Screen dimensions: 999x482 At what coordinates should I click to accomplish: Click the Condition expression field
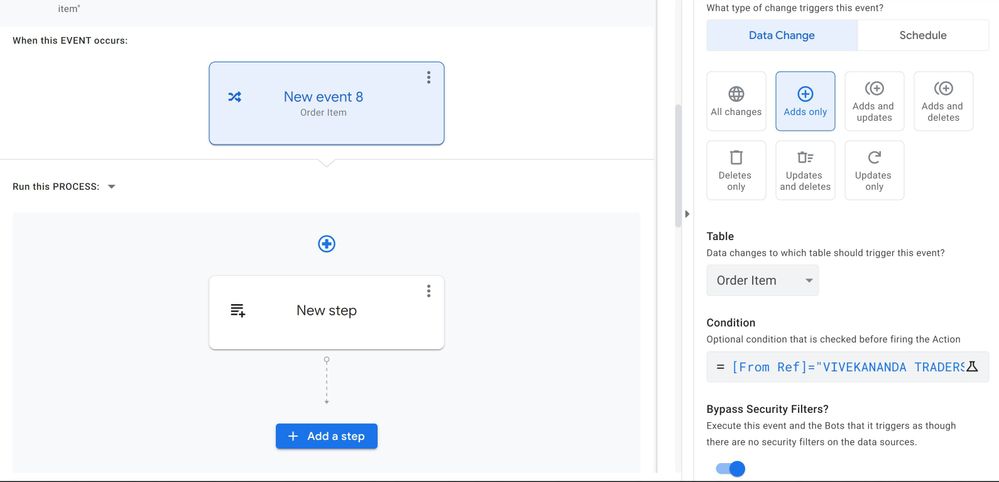[x=847, y=367]
